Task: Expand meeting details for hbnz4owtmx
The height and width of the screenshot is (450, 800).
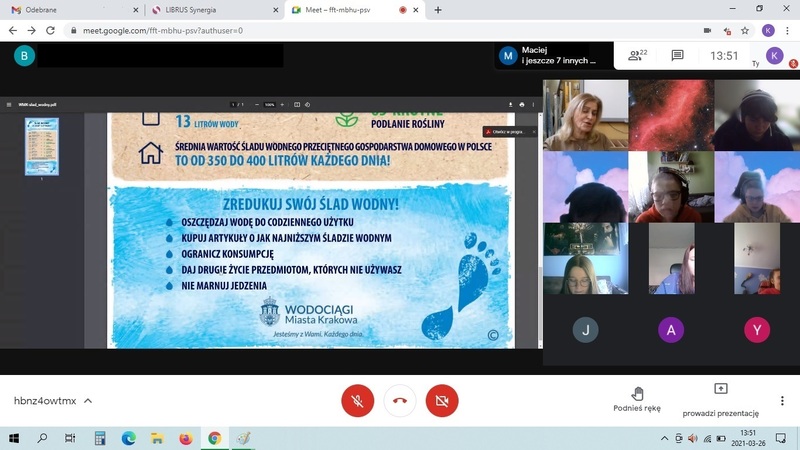Action: coord(88,401)
